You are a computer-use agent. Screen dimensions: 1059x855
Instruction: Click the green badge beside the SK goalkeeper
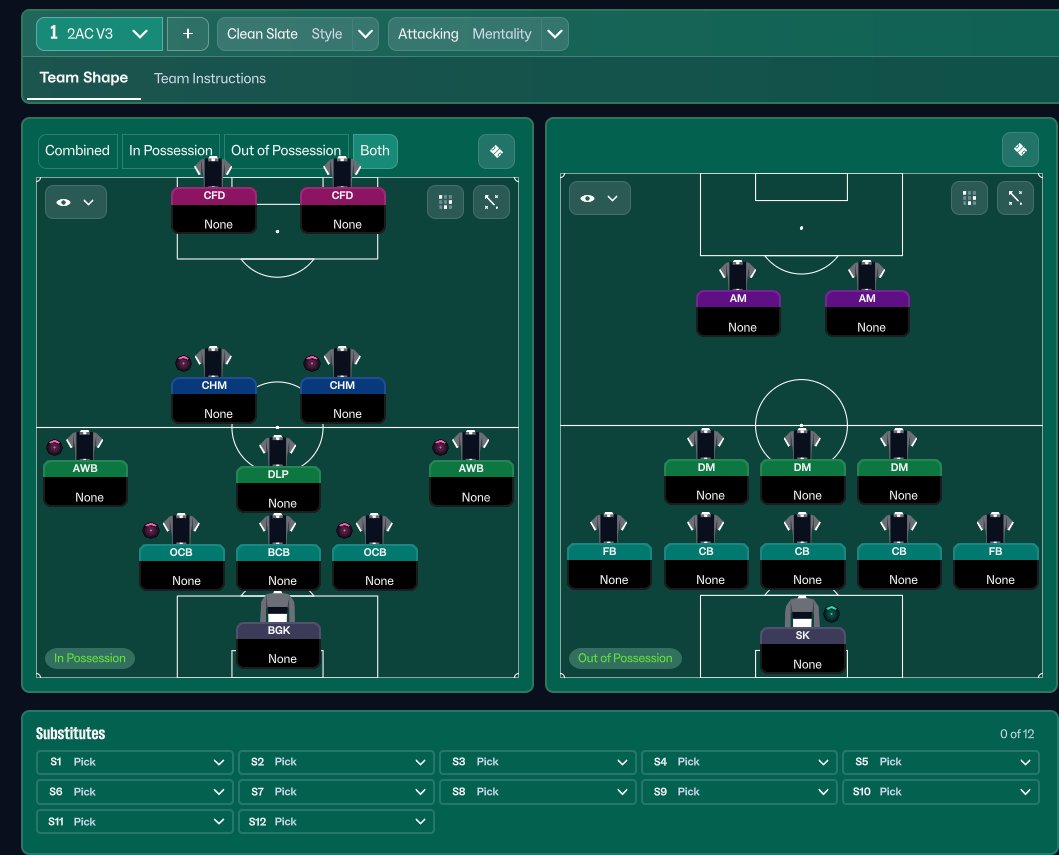point(831,613)
